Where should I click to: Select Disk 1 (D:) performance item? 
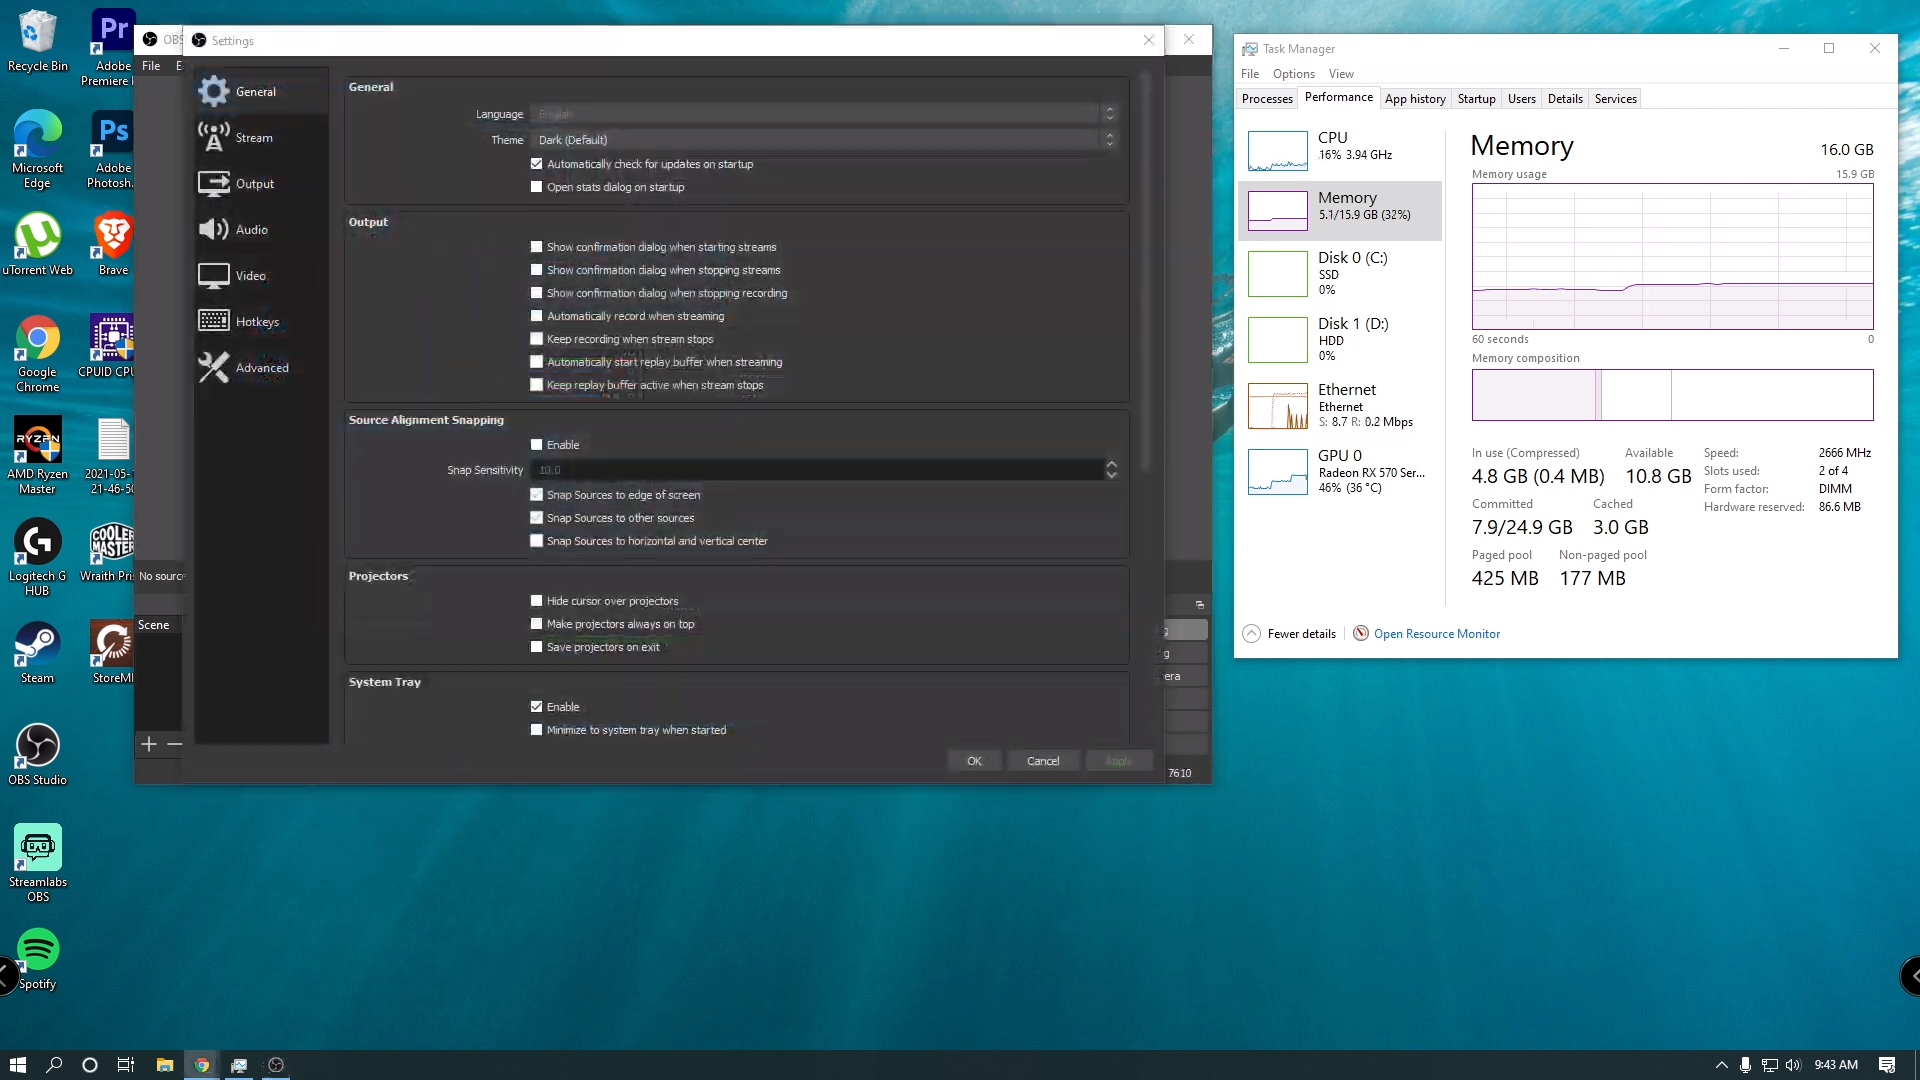pos(1339,340)
